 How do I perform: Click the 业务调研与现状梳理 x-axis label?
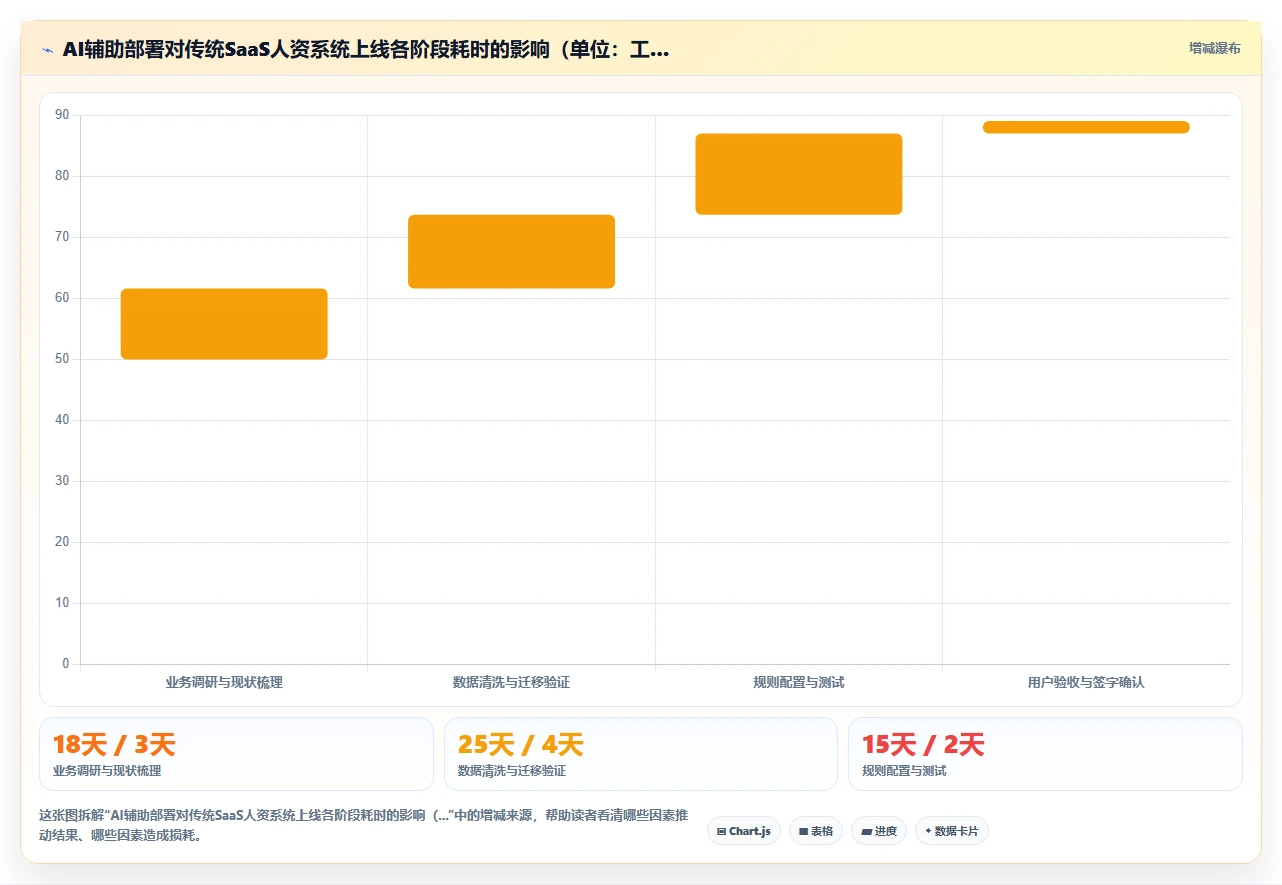(x=224, y=682)
